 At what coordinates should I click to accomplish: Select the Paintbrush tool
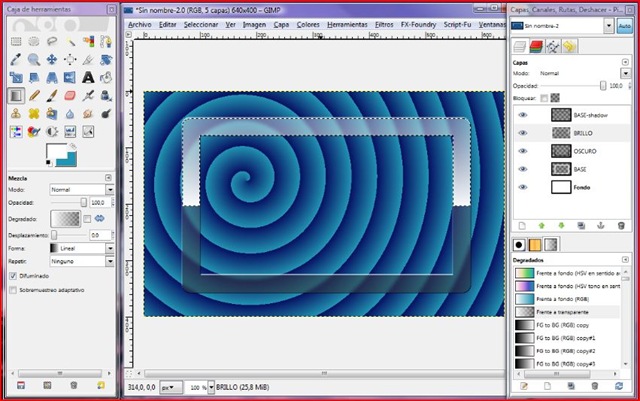coord(52,96)
